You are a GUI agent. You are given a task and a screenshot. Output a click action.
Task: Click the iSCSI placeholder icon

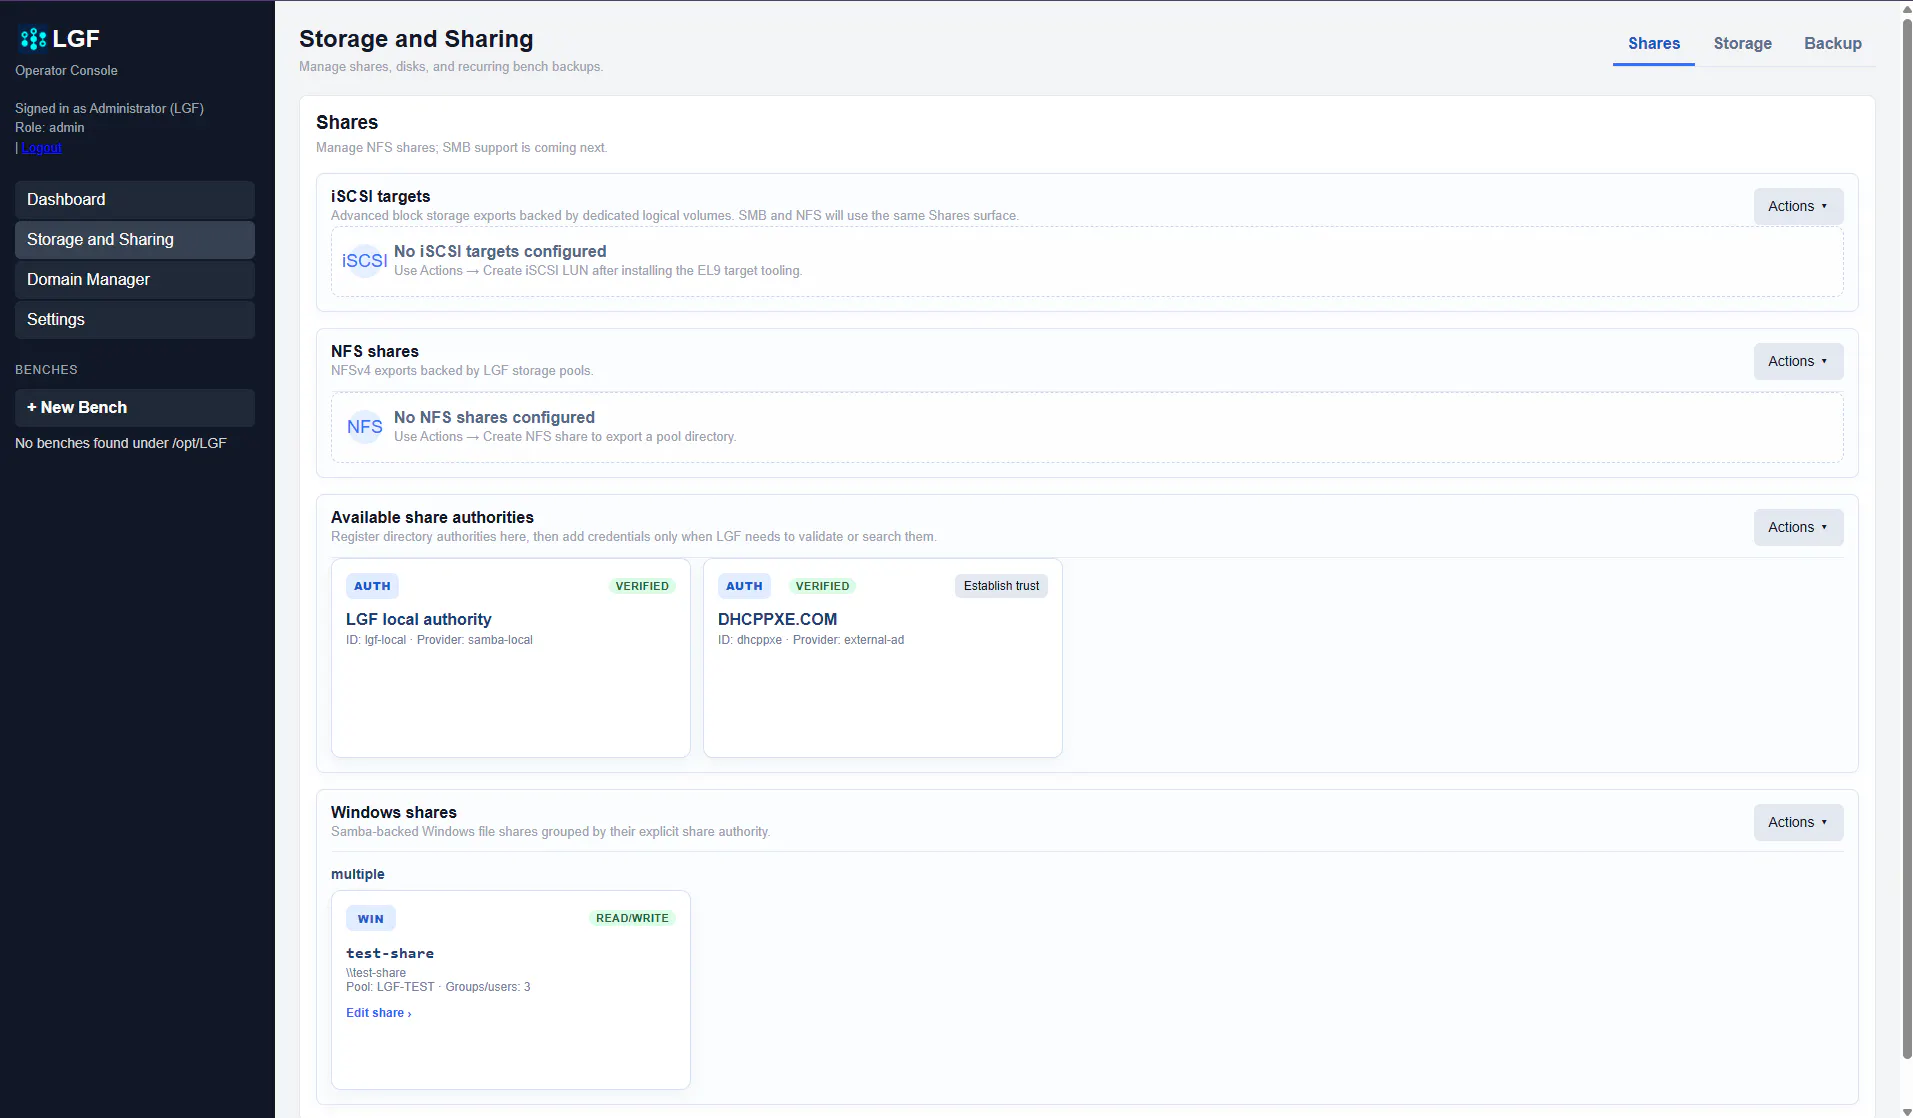pos(364,261)
